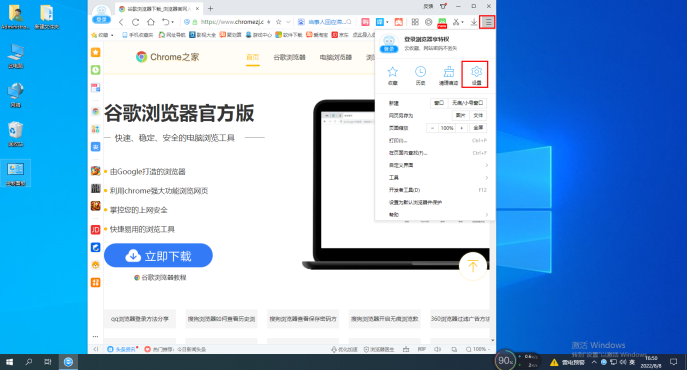Expand the 自定义界面 submenu

pos(438,165)
